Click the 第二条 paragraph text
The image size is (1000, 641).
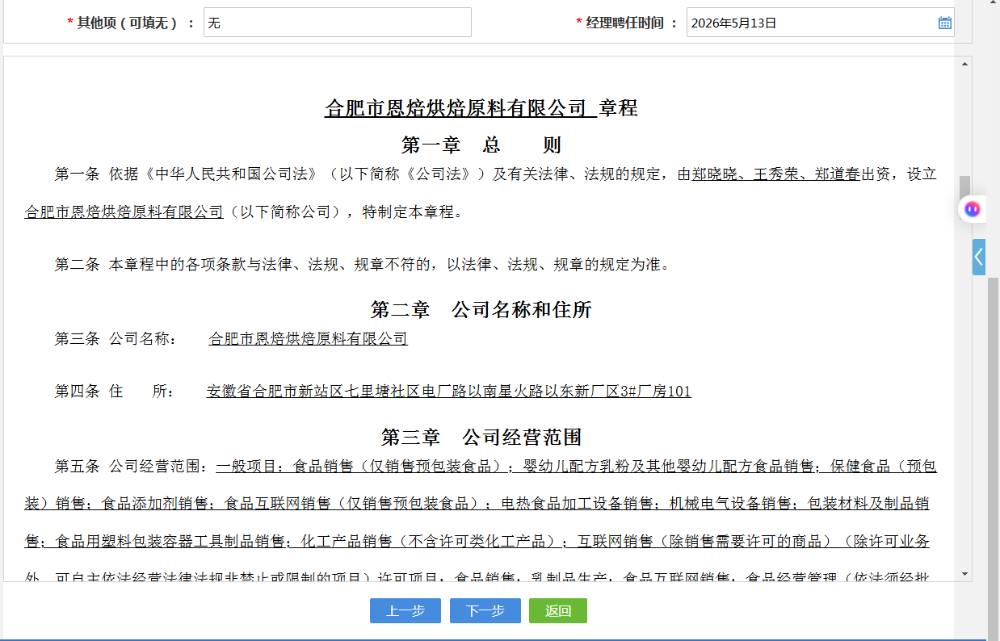364,264
